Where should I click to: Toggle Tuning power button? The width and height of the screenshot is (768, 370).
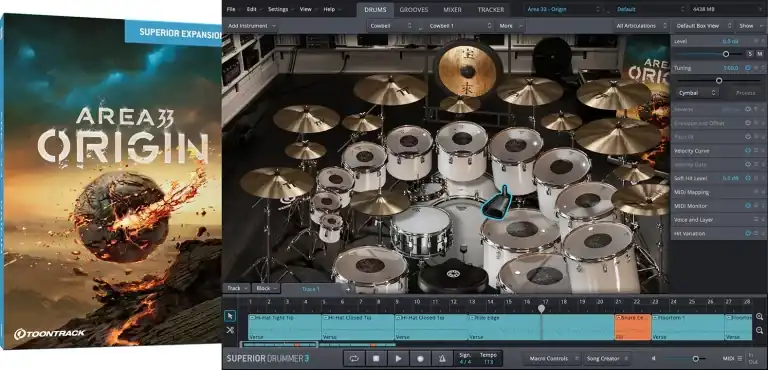point(748,68)
